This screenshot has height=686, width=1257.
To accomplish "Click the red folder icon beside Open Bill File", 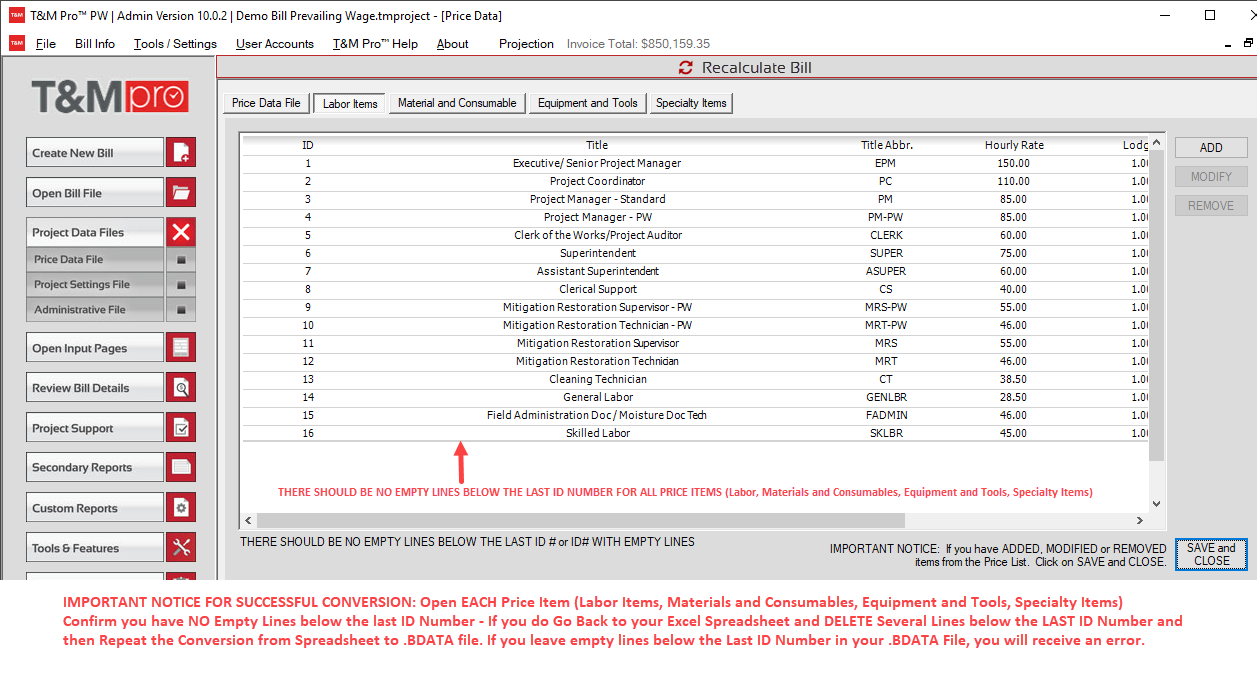I will [181, 192].
